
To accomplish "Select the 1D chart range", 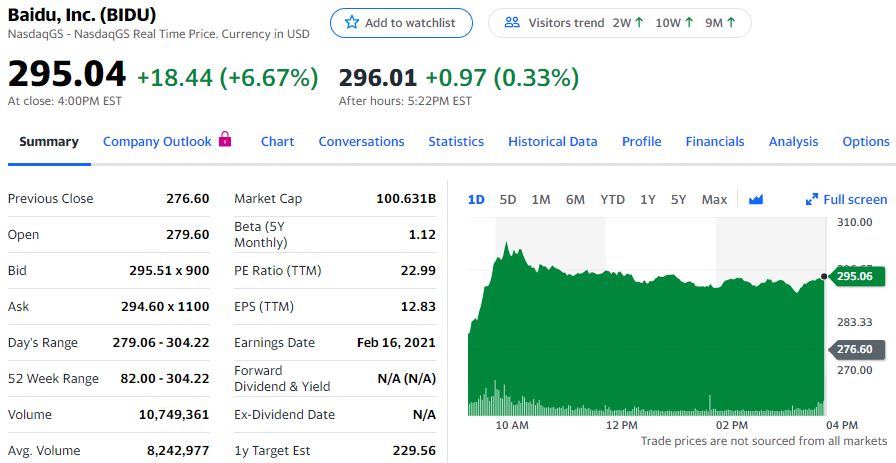I will tap(476, 199).
